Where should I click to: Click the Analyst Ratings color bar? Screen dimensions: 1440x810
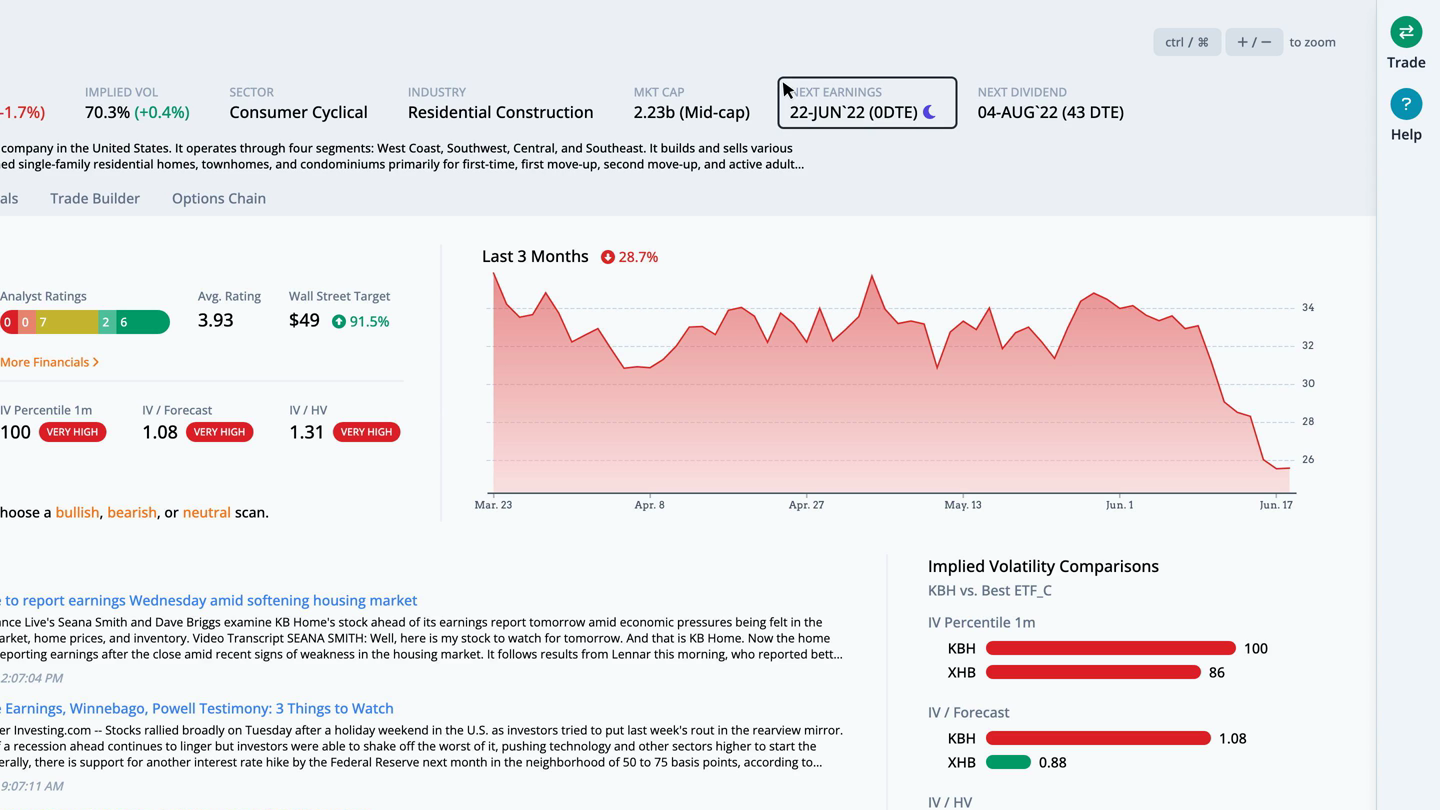(x=85, y=322)
